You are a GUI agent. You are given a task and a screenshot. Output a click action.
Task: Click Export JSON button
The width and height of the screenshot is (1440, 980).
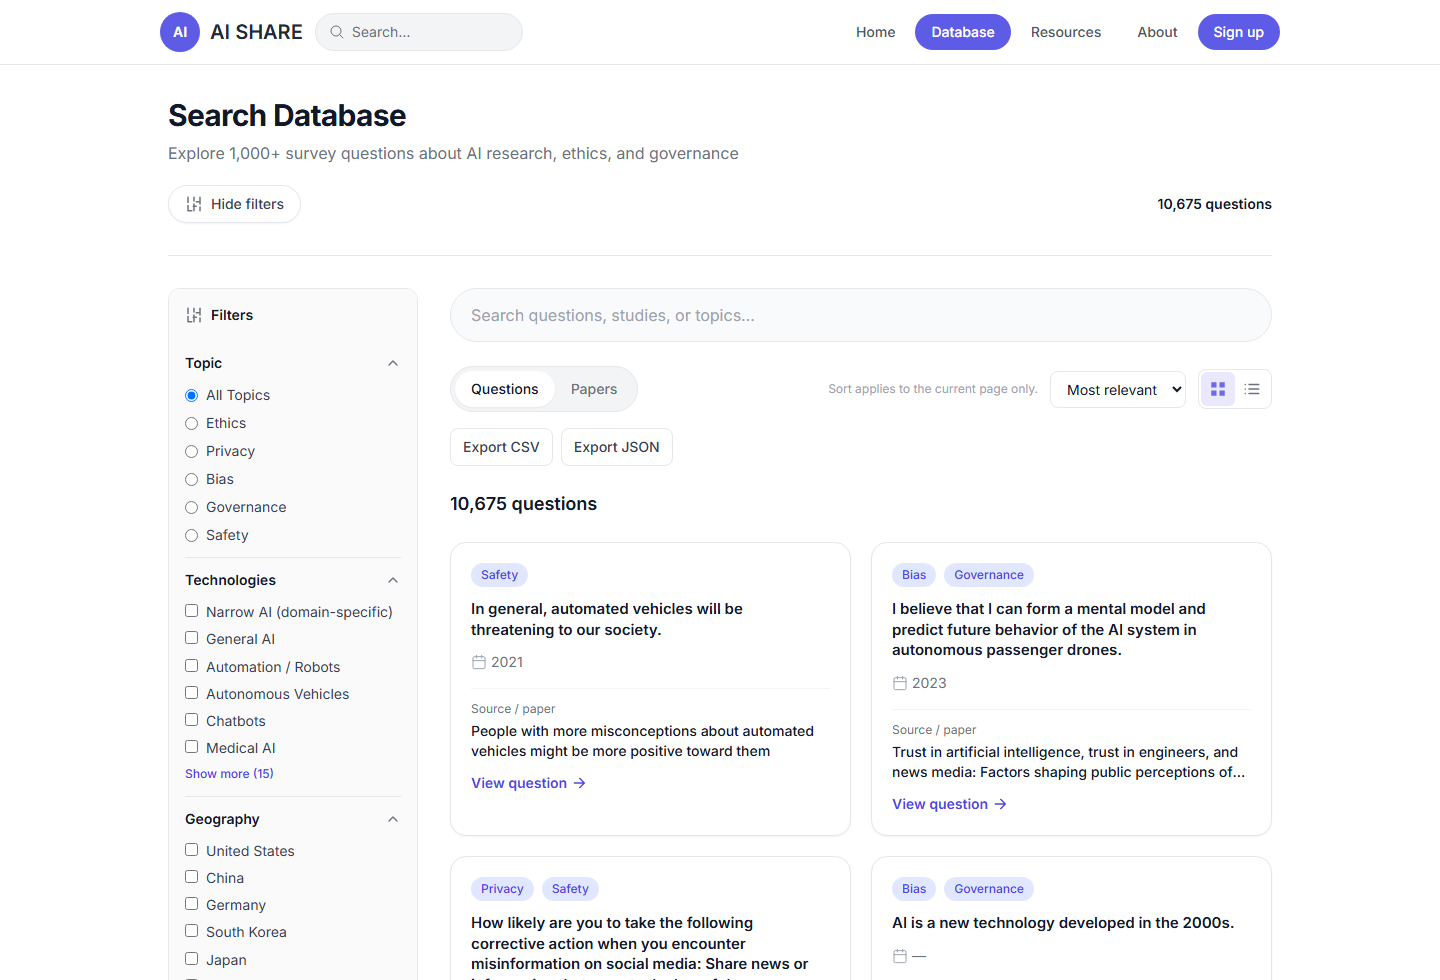point(617,447)
